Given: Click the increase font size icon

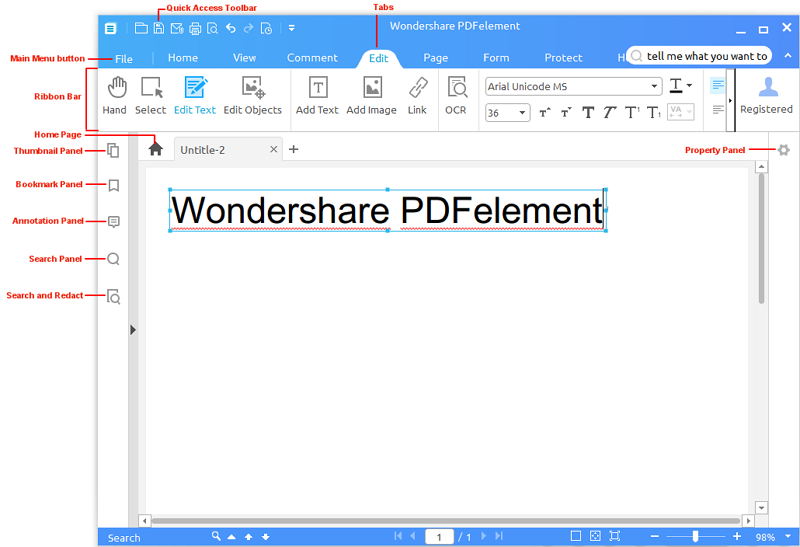Looking at the screenshot, I should (x=545, y=112).
